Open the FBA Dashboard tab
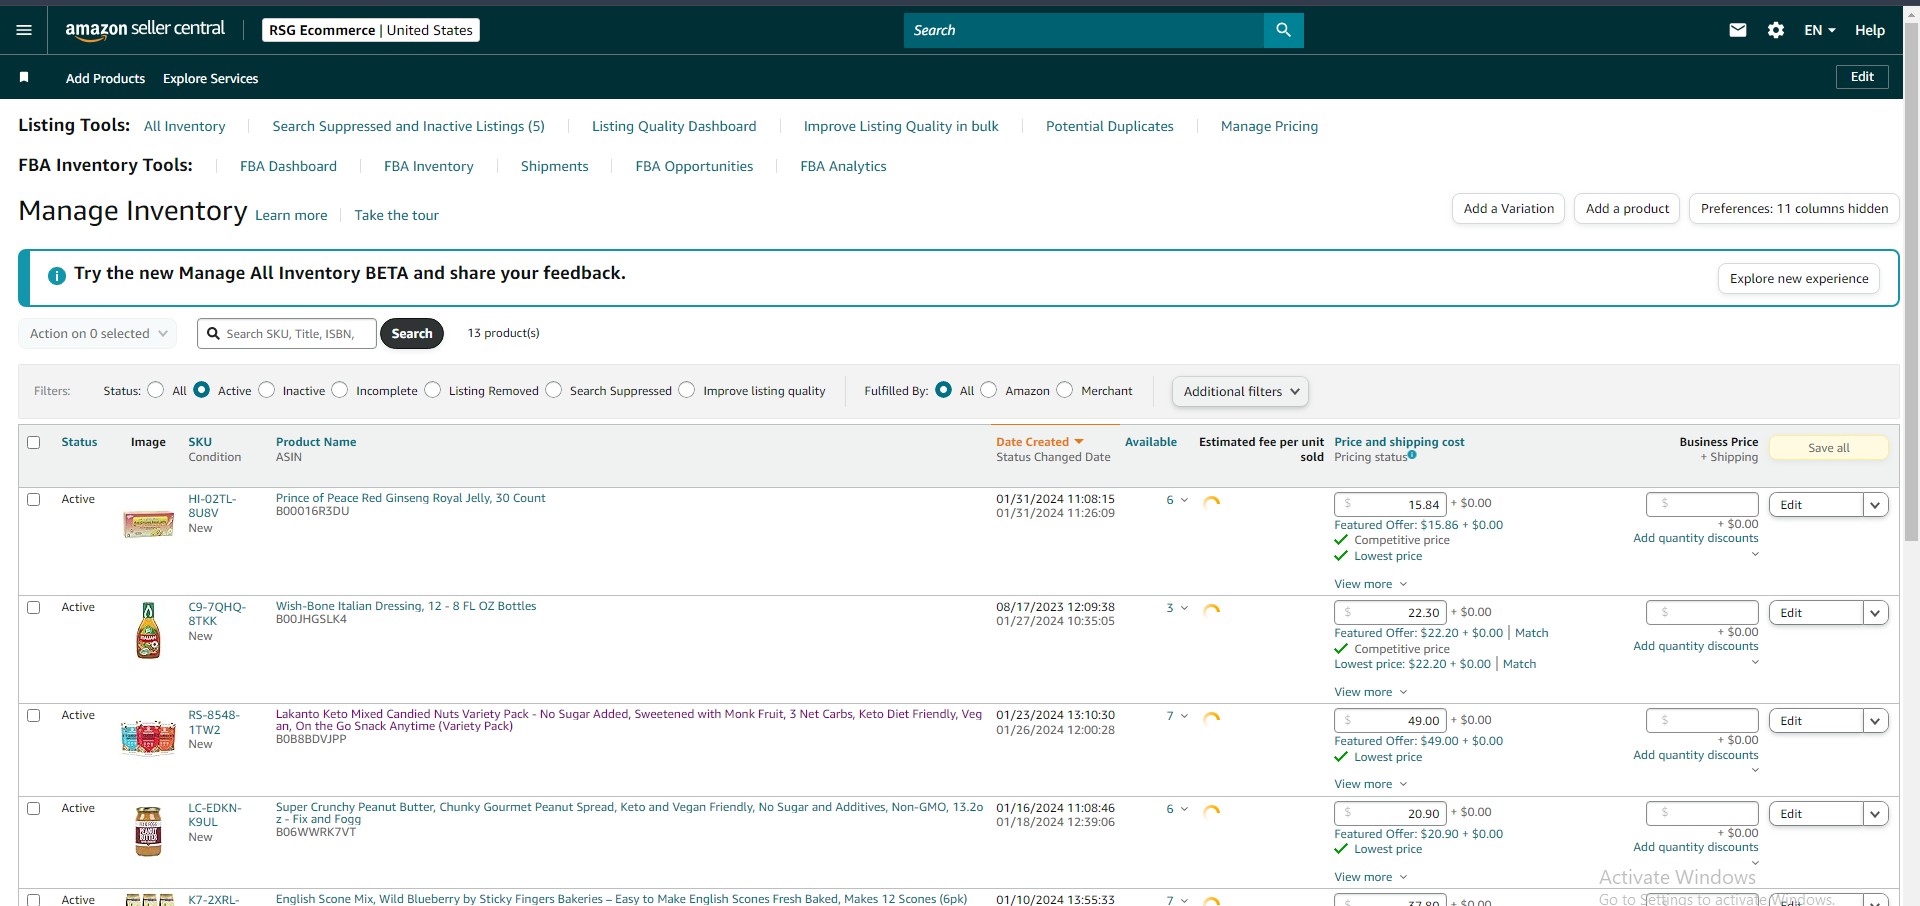Screen dimensions: 1920x906 tap(288, 166)
